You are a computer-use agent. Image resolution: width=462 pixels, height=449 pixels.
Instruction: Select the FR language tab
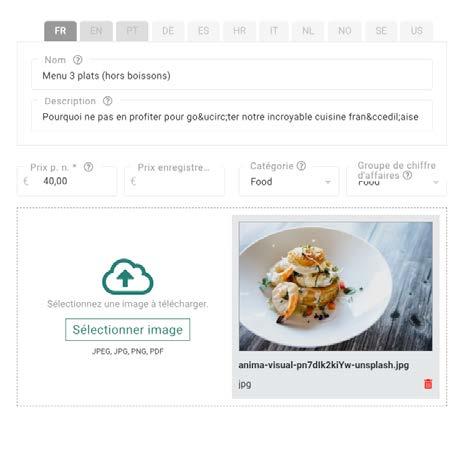coord(60,31)
